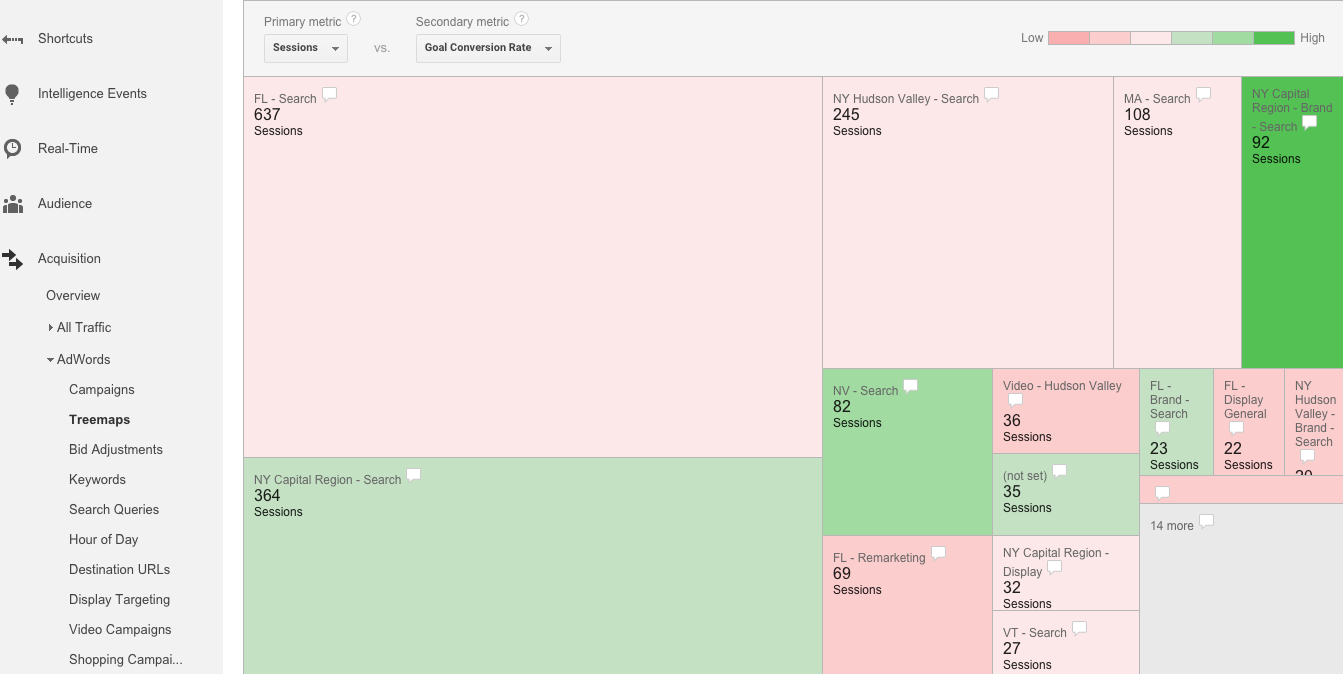Click comment bubble next to NV - Search
Viewport: 1343px width, 674px height.
click(x=910, y=386)
